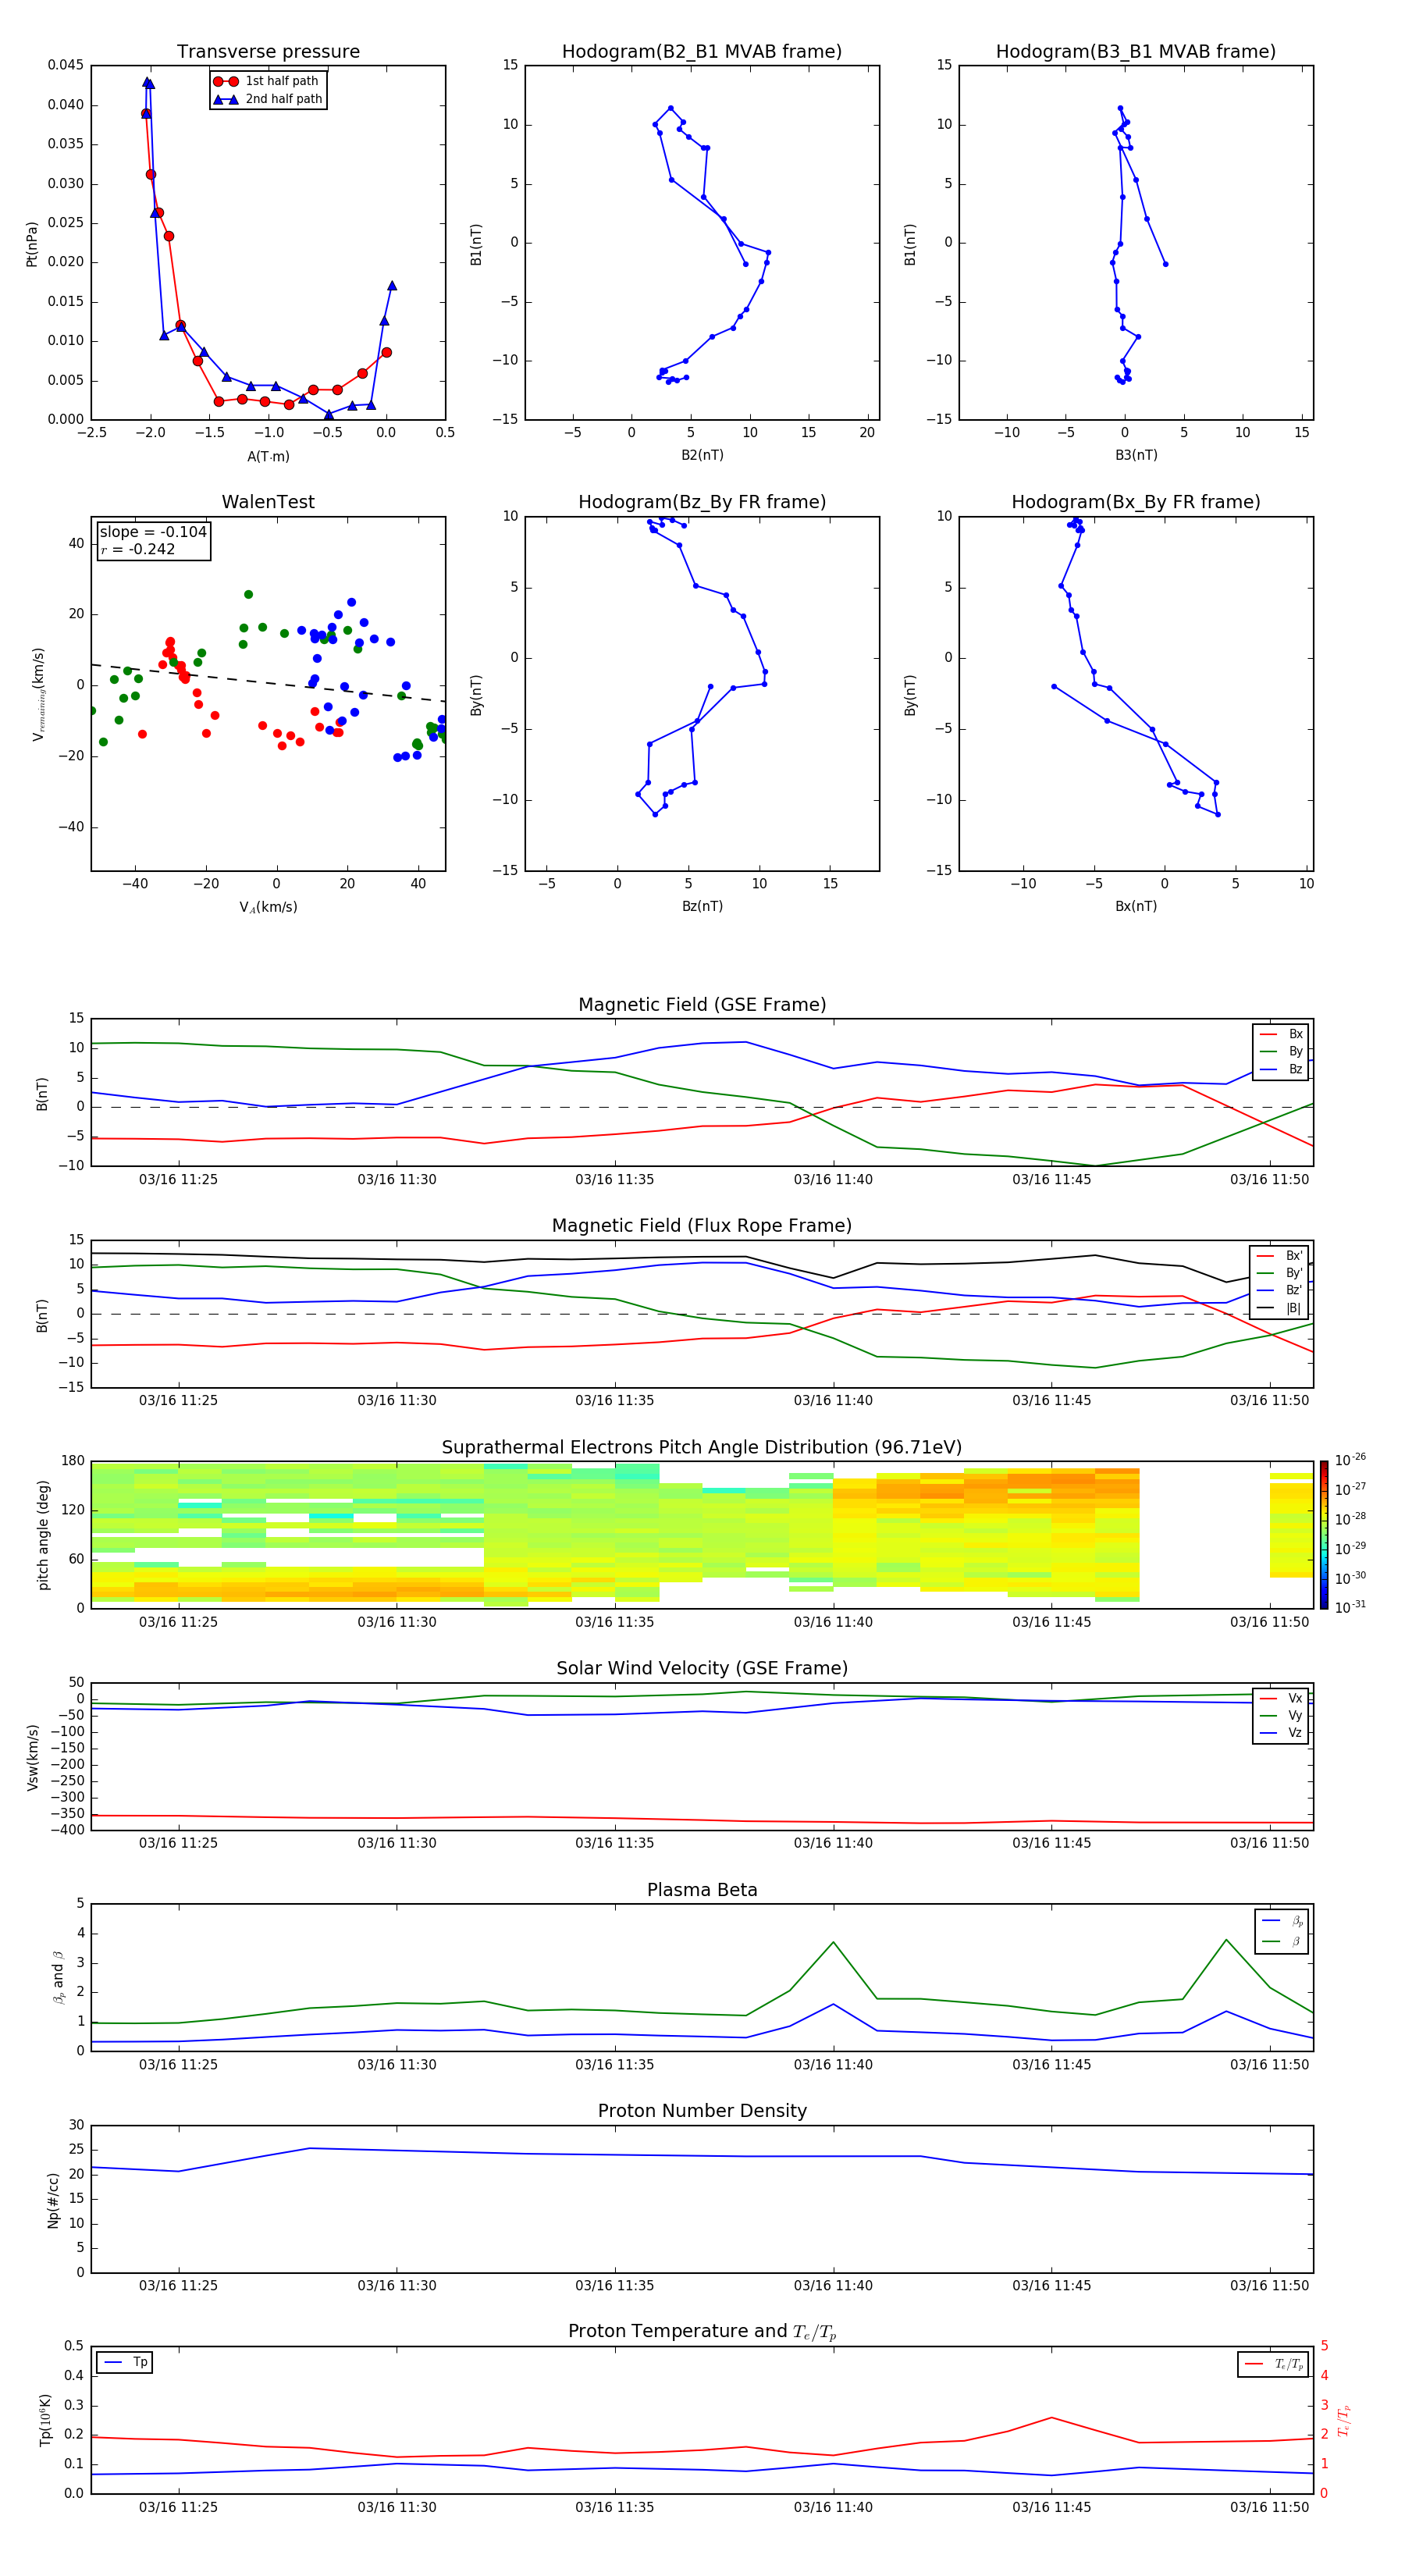Click the 'Pt(nPa)' y-axis label
Viewport: 1405px width, 2576px height.
[31, 243]
